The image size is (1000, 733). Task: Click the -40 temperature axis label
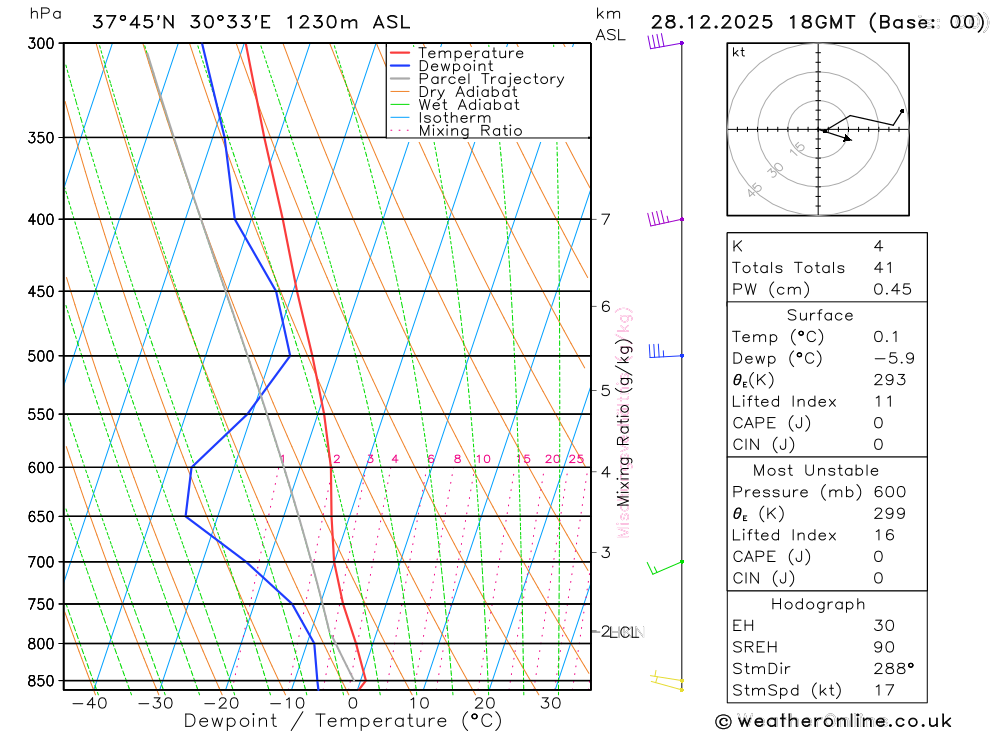pyautogui.click(x=89, y=703)
